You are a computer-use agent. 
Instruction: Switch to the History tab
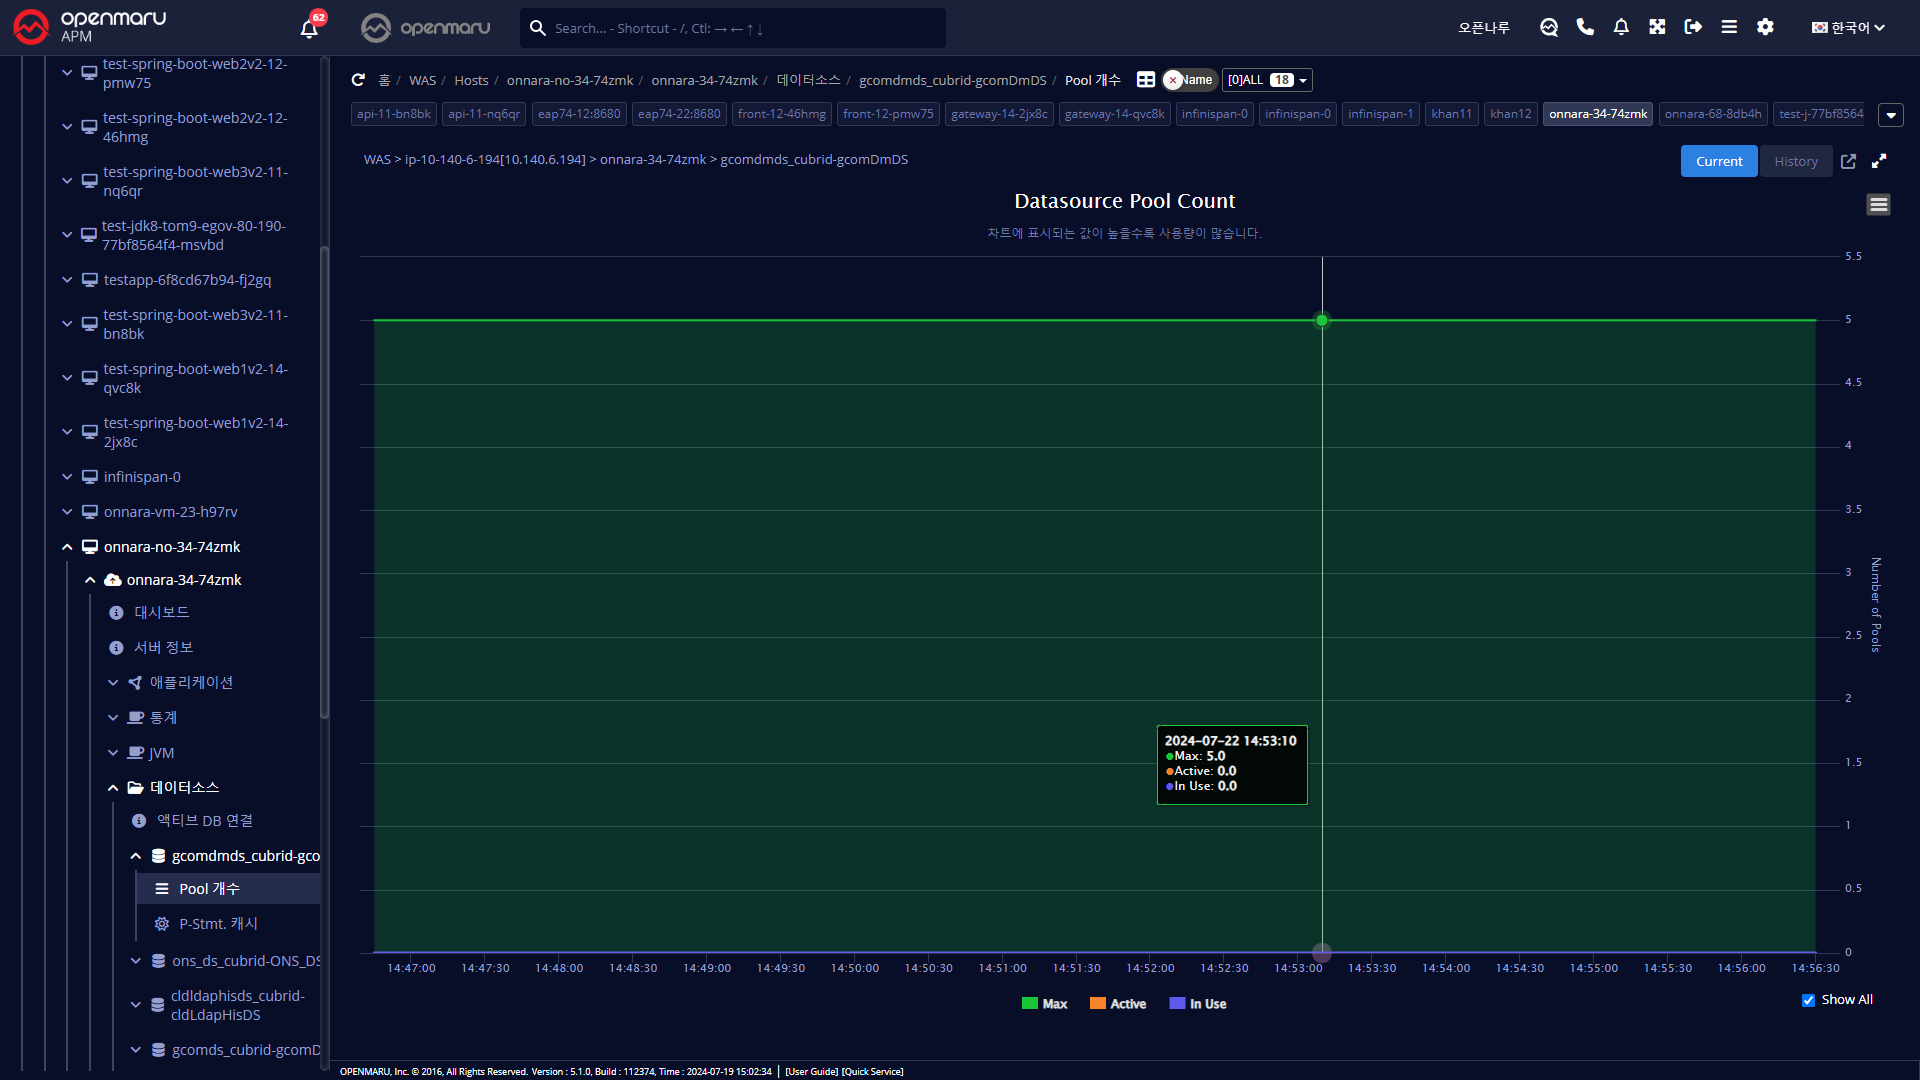click(x=1795, y=161)
